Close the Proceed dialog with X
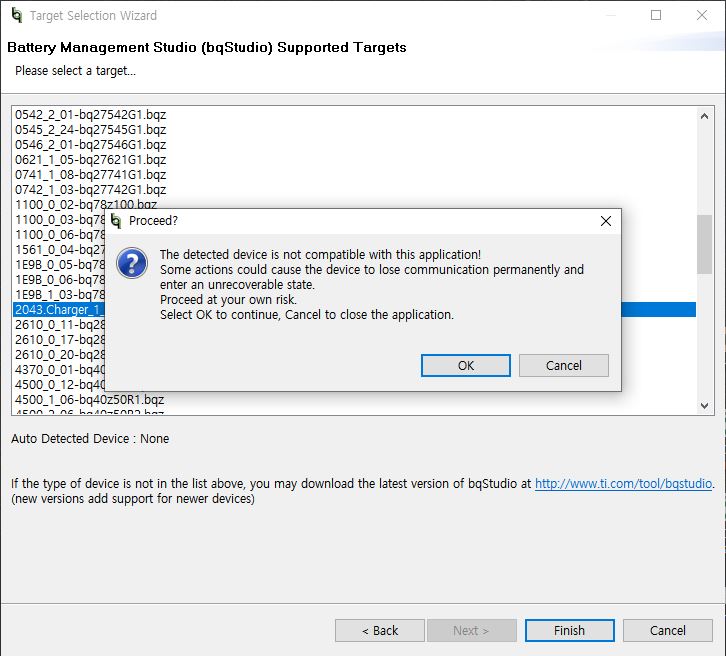The height and width of the screenshot is (656, 726). click(x=605, y=221)
